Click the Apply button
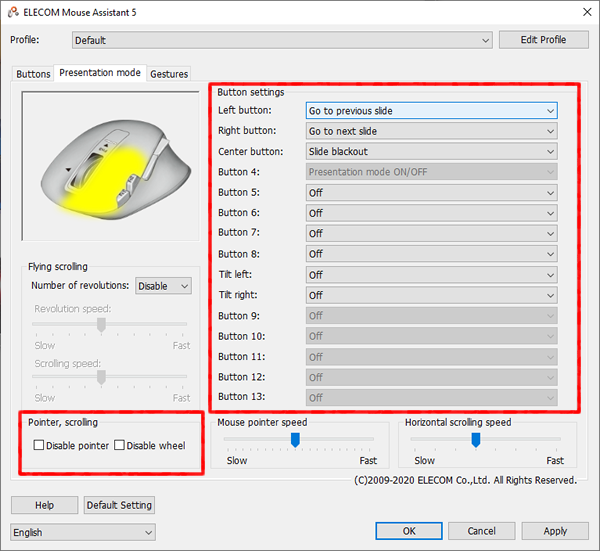600x551 pixels. (x=555, y=531)
